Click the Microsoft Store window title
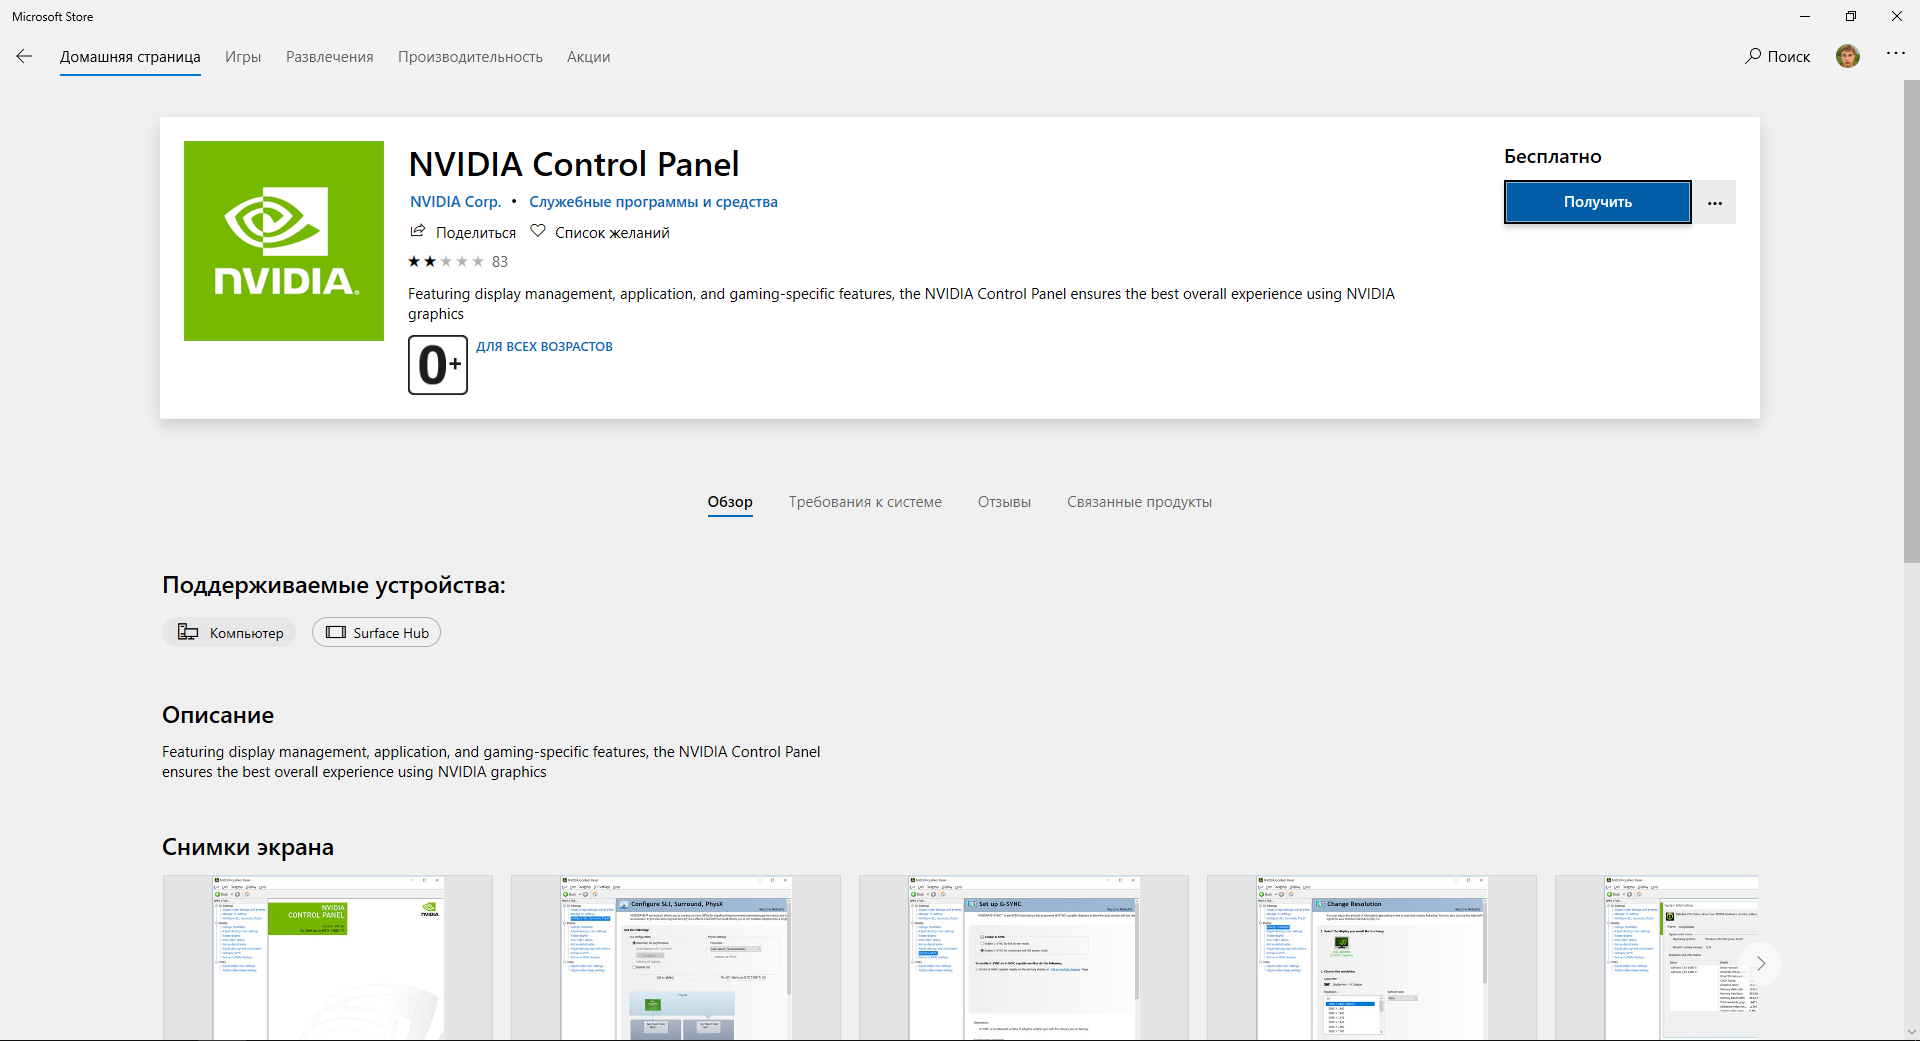The width and height of the screenshot is (1920, 1041). coord(53,17)
